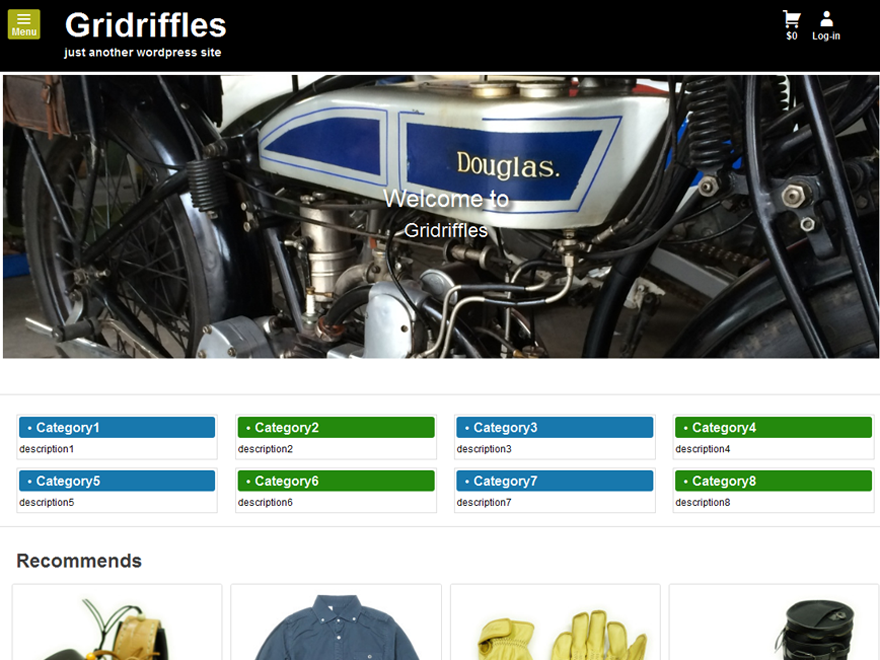Click the description8 text
The image size is (880, 660).
click(703, 502)
